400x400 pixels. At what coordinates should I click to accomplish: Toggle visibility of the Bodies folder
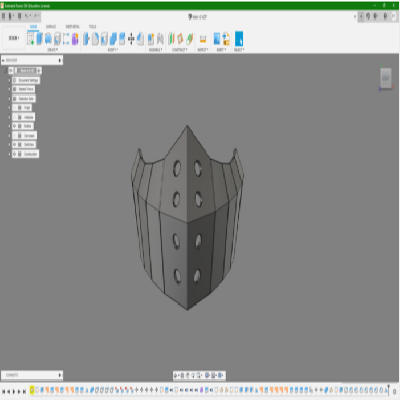pyautogui.click(x=15, y=126)
